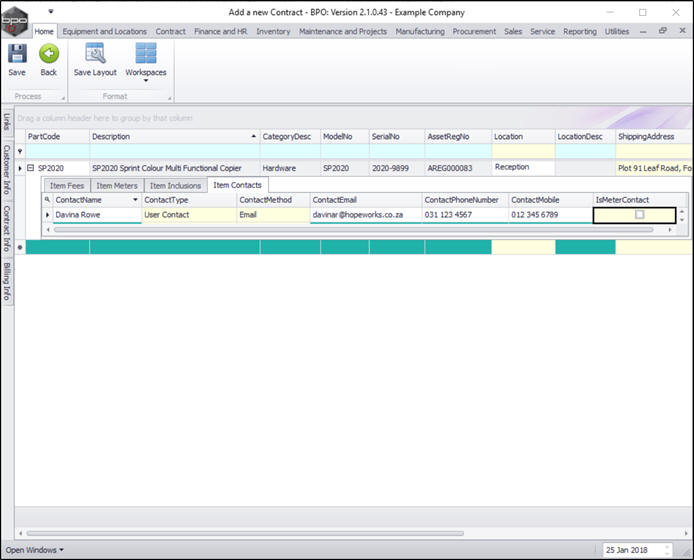Click scroll right arrow of main grid
Image resolution: width=694 pixels, height=560 pixels.
tap(686, 533)
